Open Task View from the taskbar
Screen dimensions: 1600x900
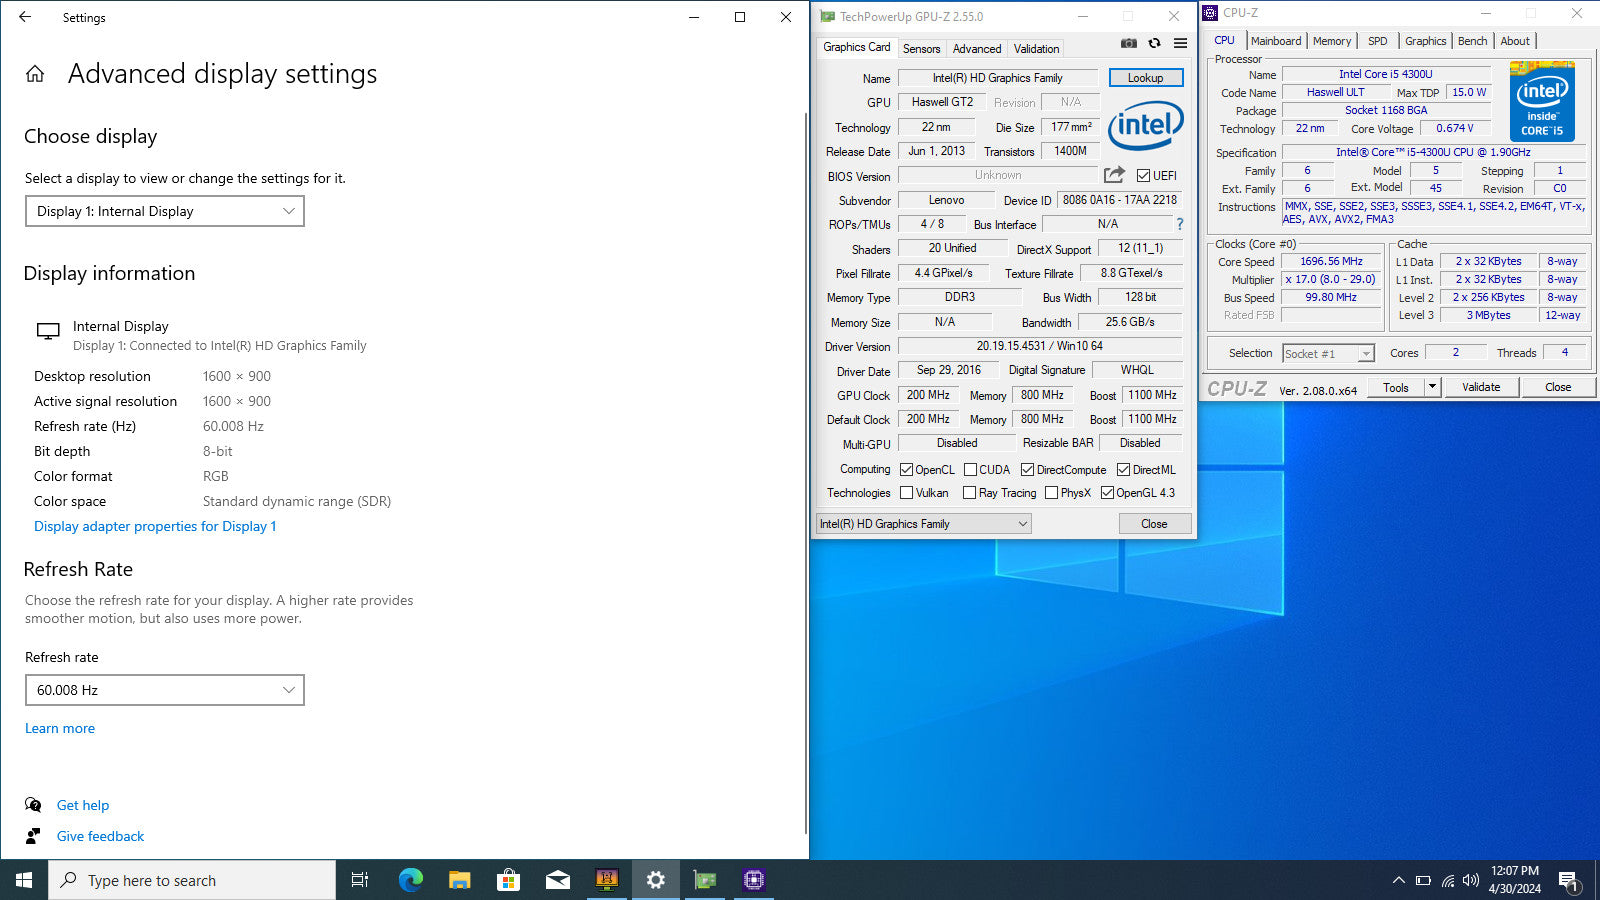pyautogui.click(x=360, y=880)
